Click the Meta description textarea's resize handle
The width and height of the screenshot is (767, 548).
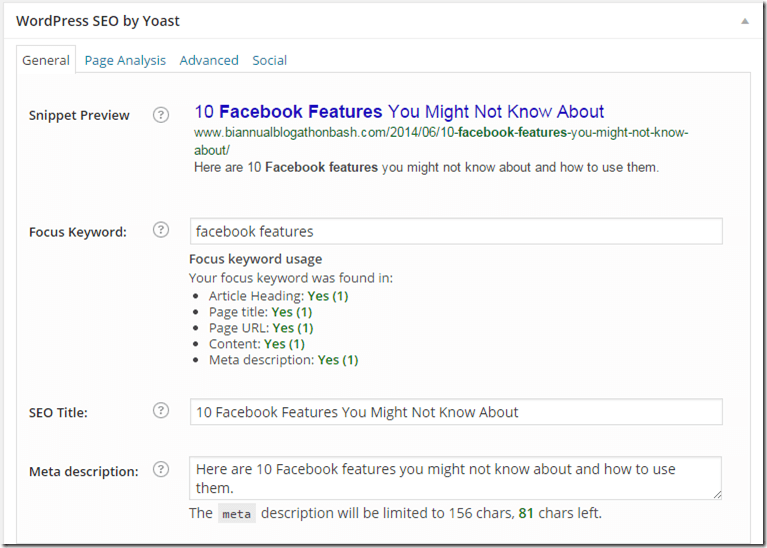[717, 495]
